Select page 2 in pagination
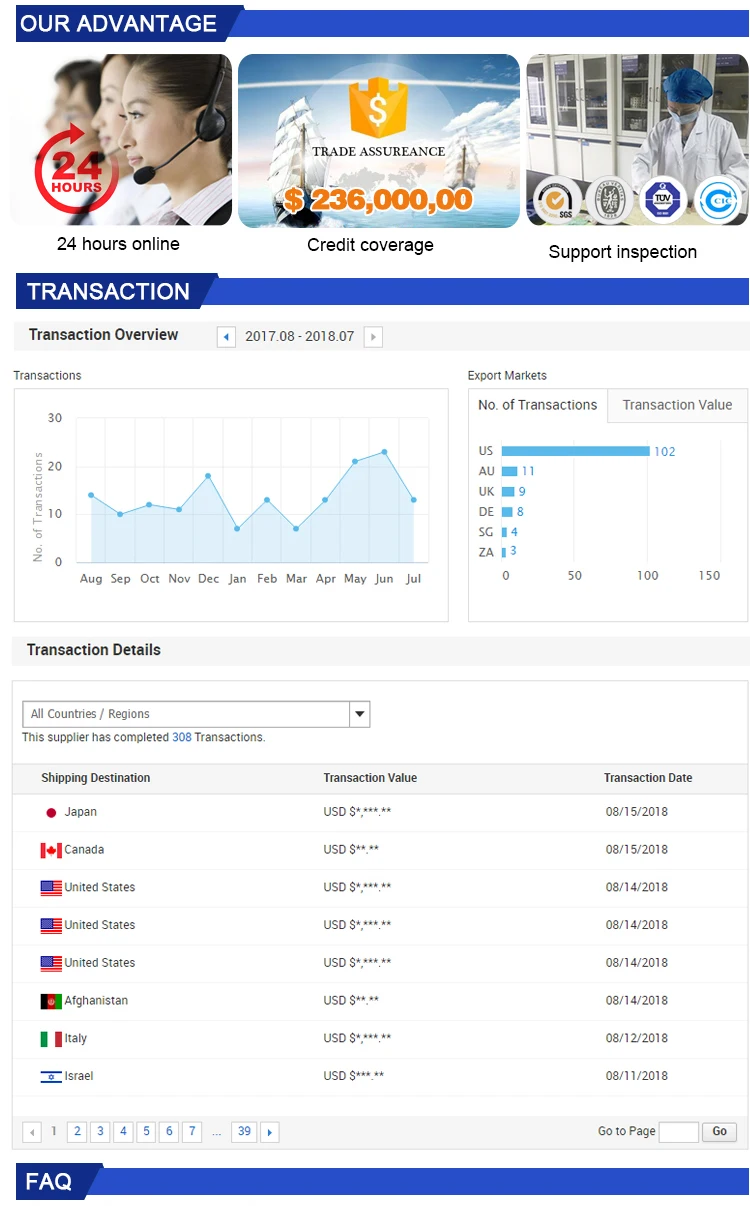The height and width of the screenshot is (1206, 750). [x=77, y=1132]
